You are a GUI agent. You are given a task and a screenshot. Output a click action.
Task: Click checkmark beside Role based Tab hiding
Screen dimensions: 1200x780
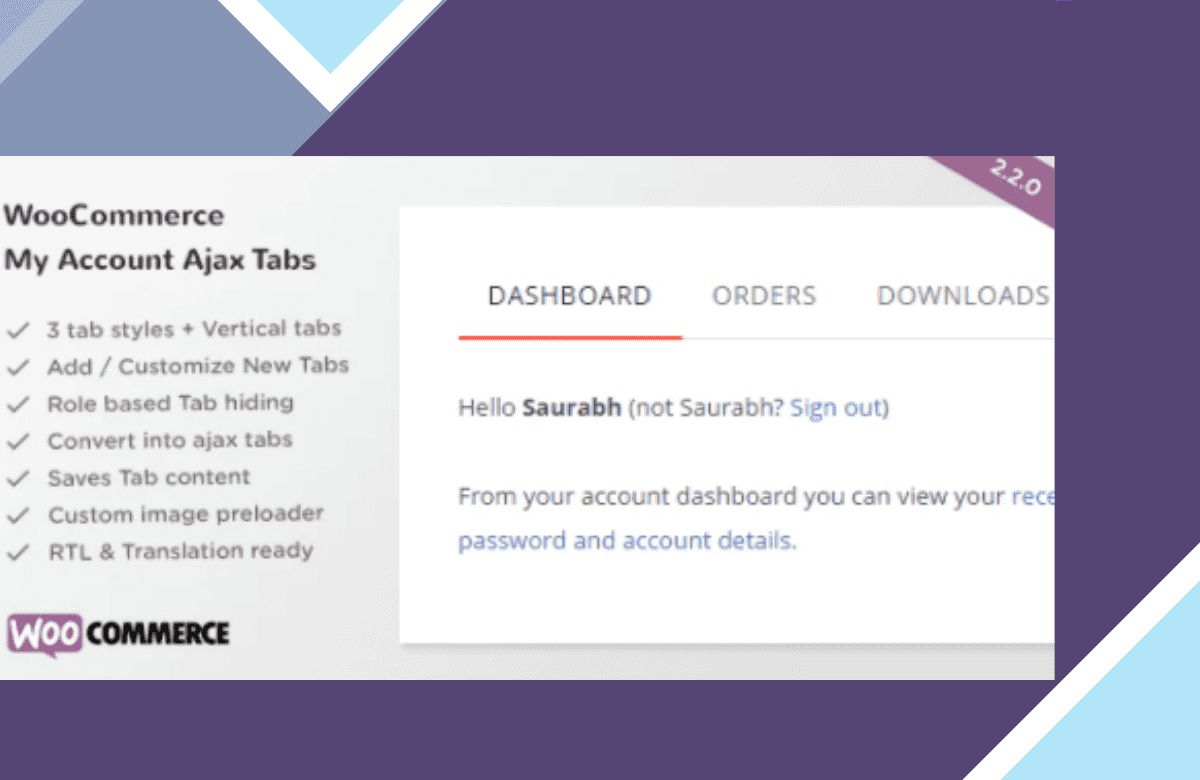(x=17, y=404)
